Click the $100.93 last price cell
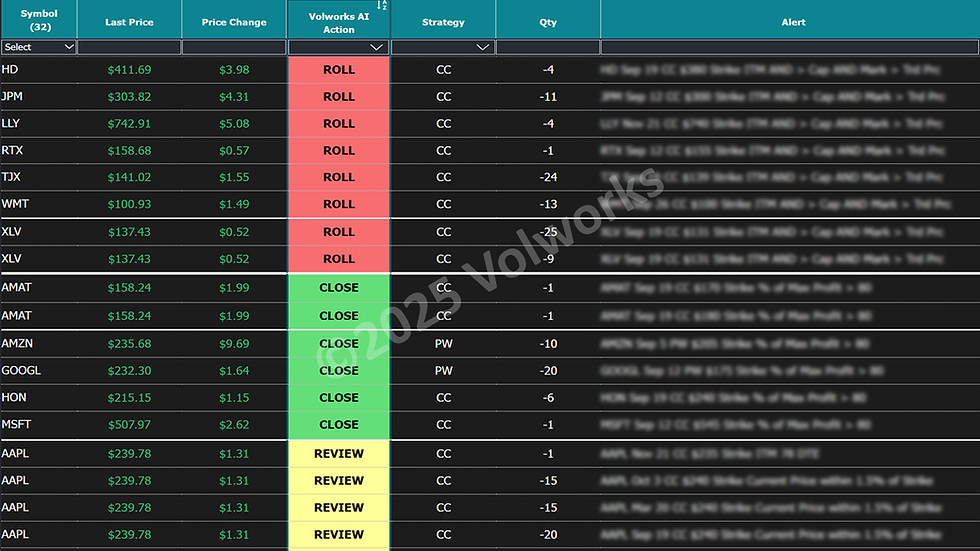Viewport: 980px width, 551px height. (x=129, y=204)
